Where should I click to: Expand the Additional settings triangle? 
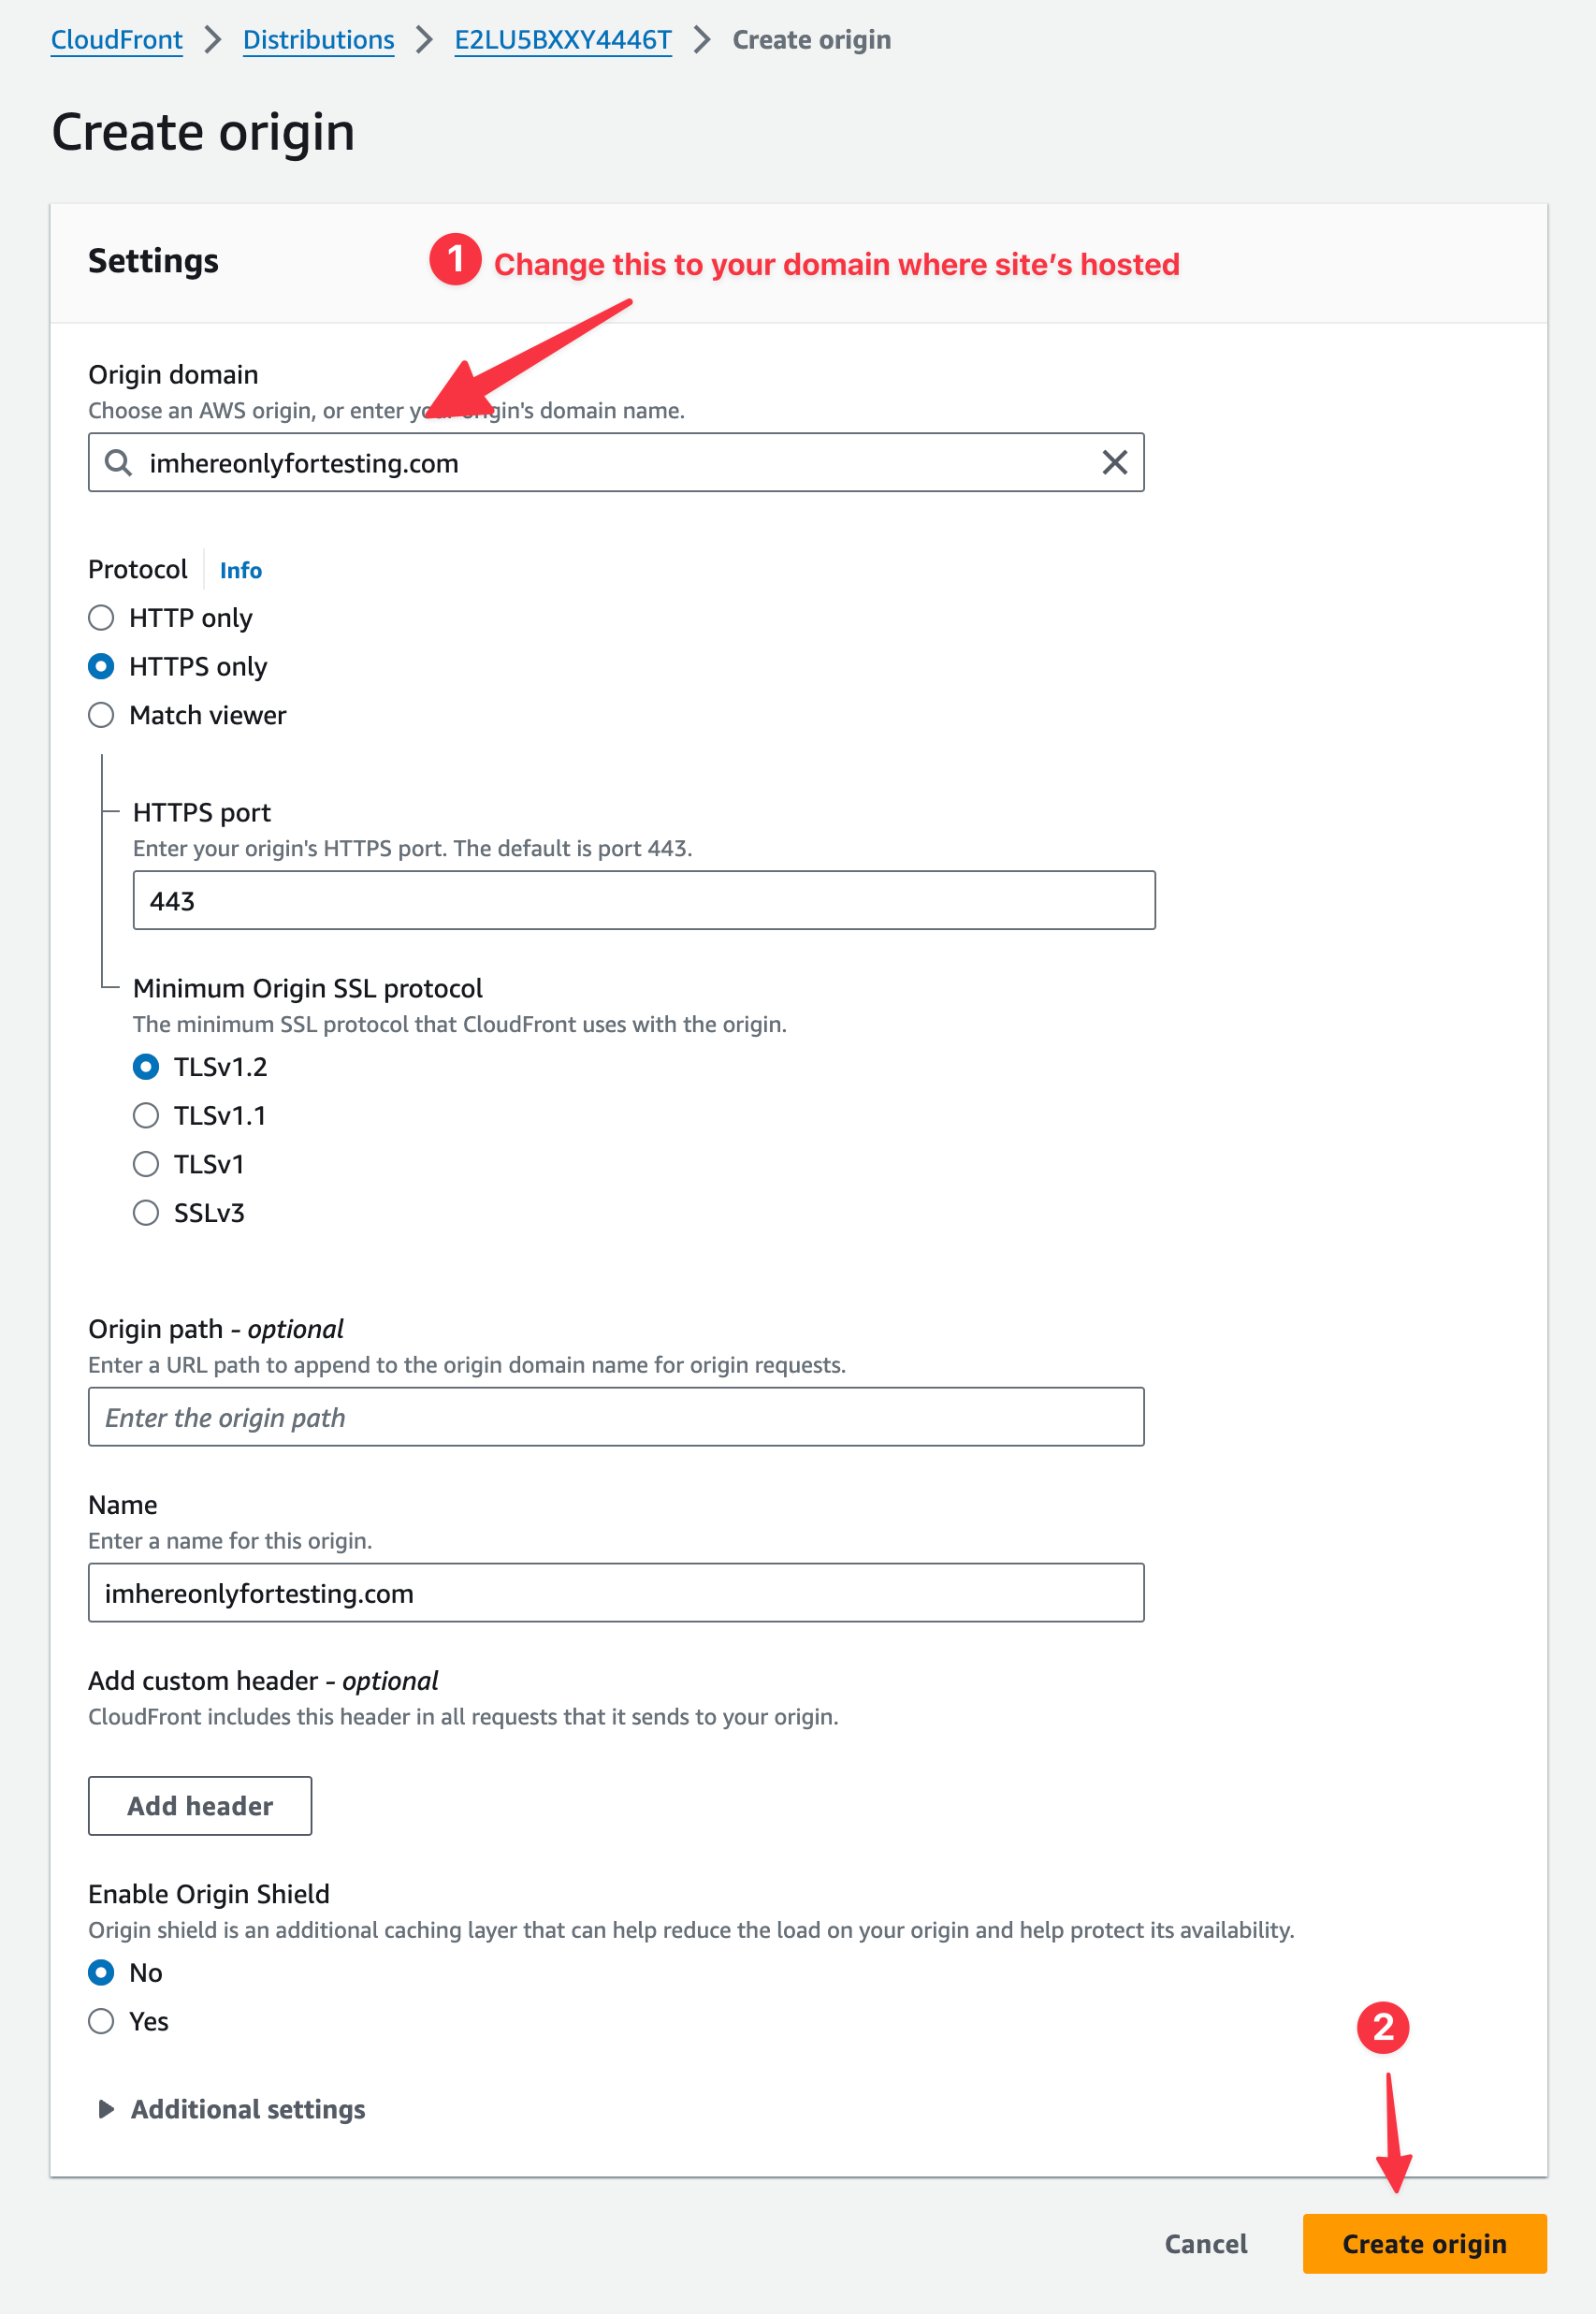[x=105, y=2109]
